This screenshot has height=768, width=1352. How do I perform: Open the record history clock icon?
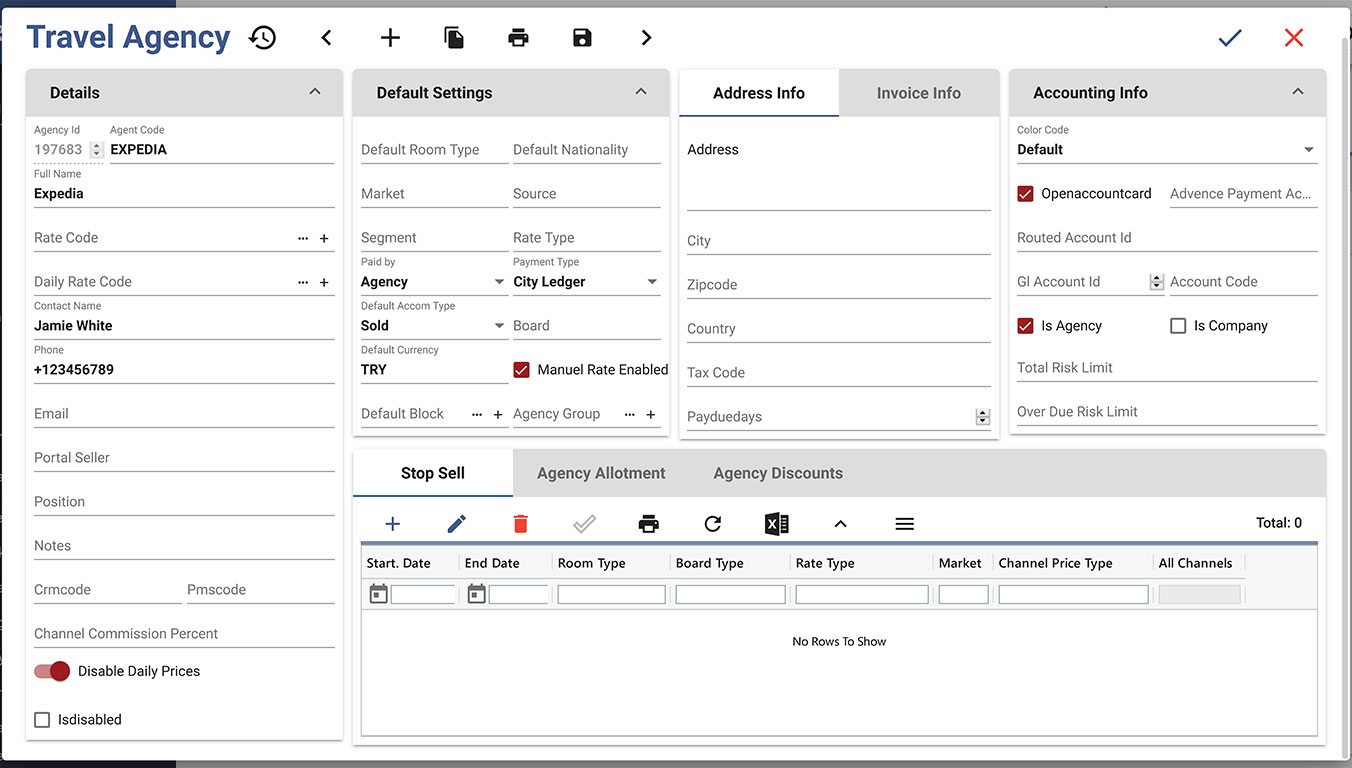[263, 38]
